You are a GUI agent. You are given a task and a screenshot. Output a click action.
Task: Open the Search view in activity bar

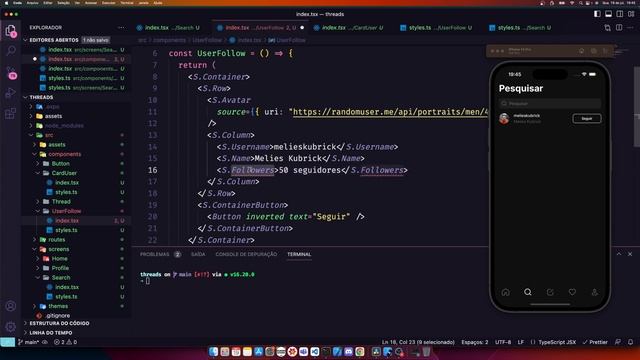11,51
